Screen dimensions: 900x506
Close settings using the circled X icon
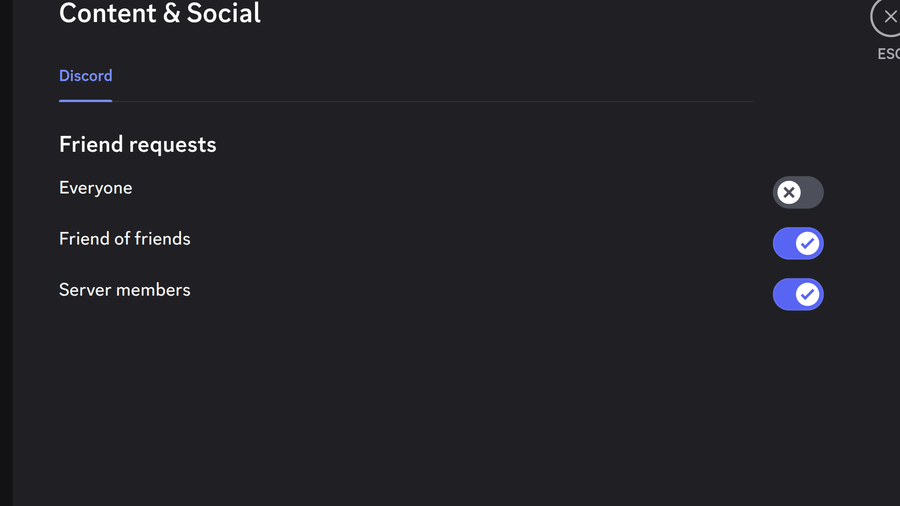click(x=887, y=17)
